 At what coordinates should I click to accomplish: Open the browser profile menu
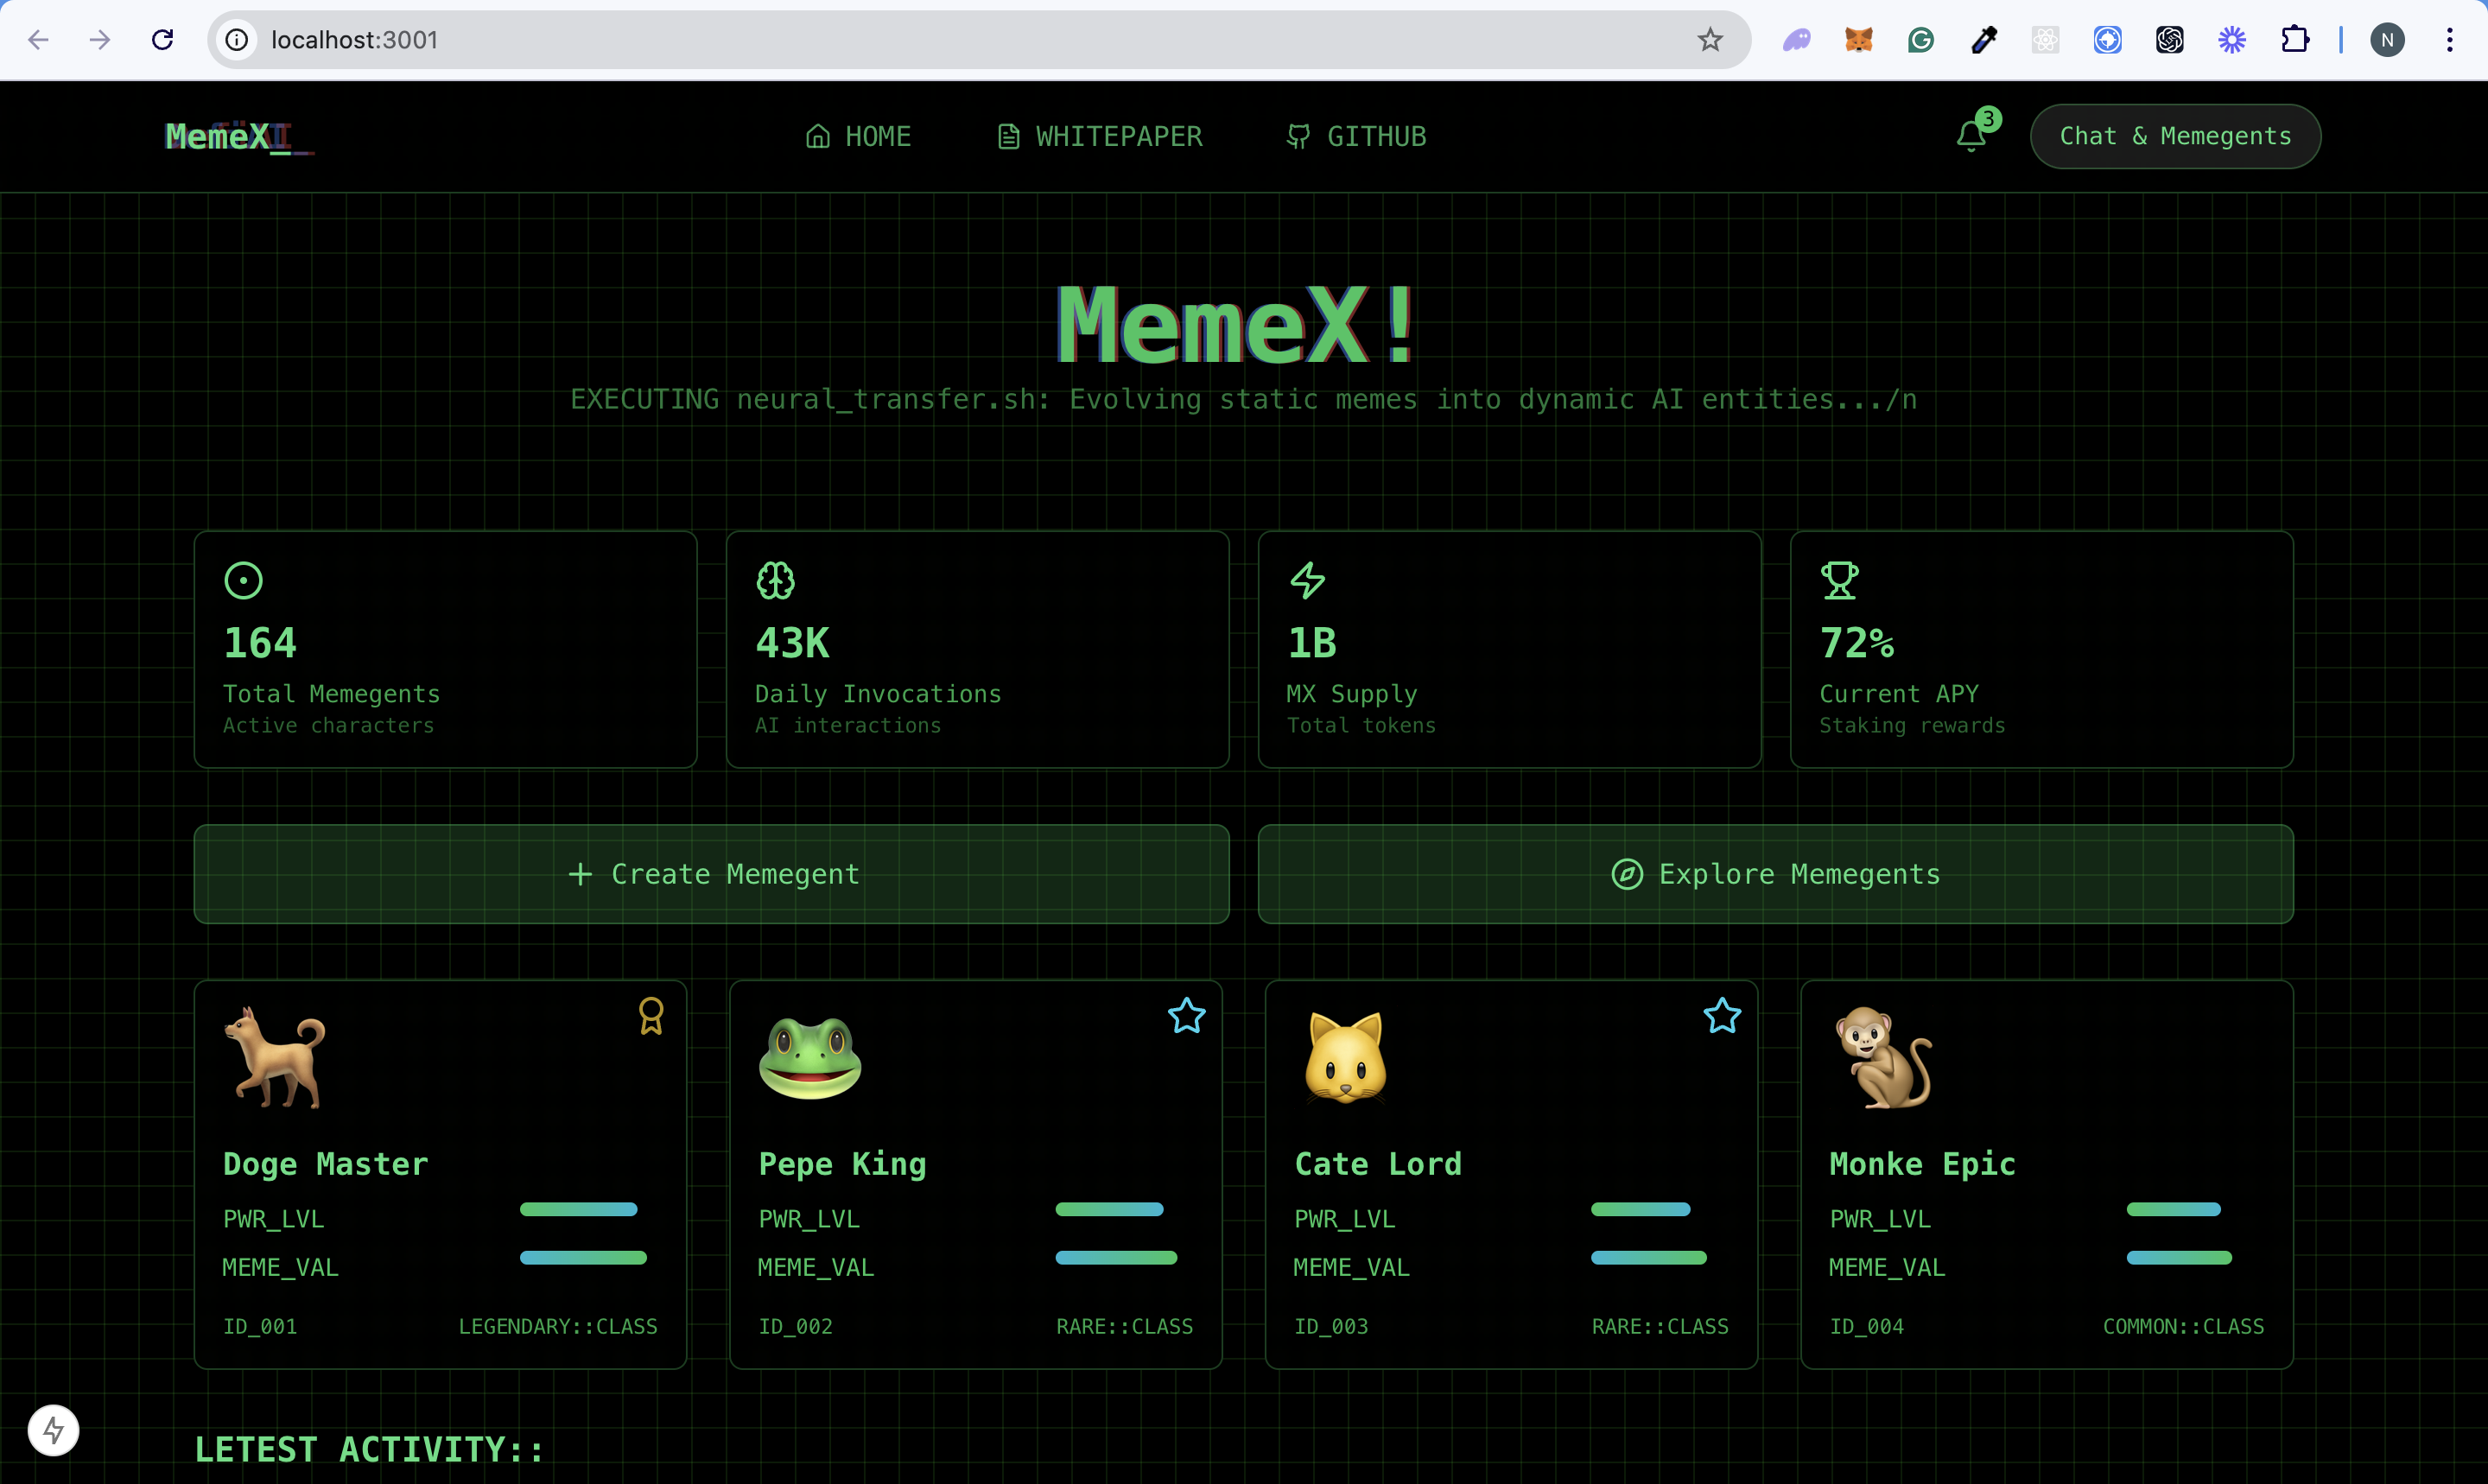(x=2387, y=40)
